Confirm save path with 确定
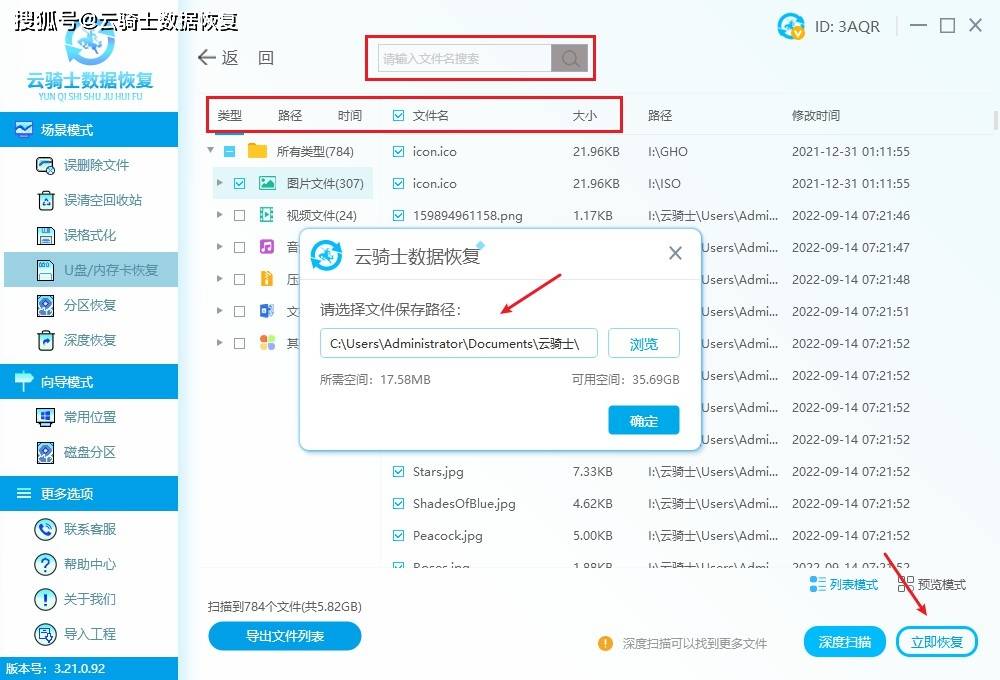This screenshot has width=1000, height=680. (643, 420)
